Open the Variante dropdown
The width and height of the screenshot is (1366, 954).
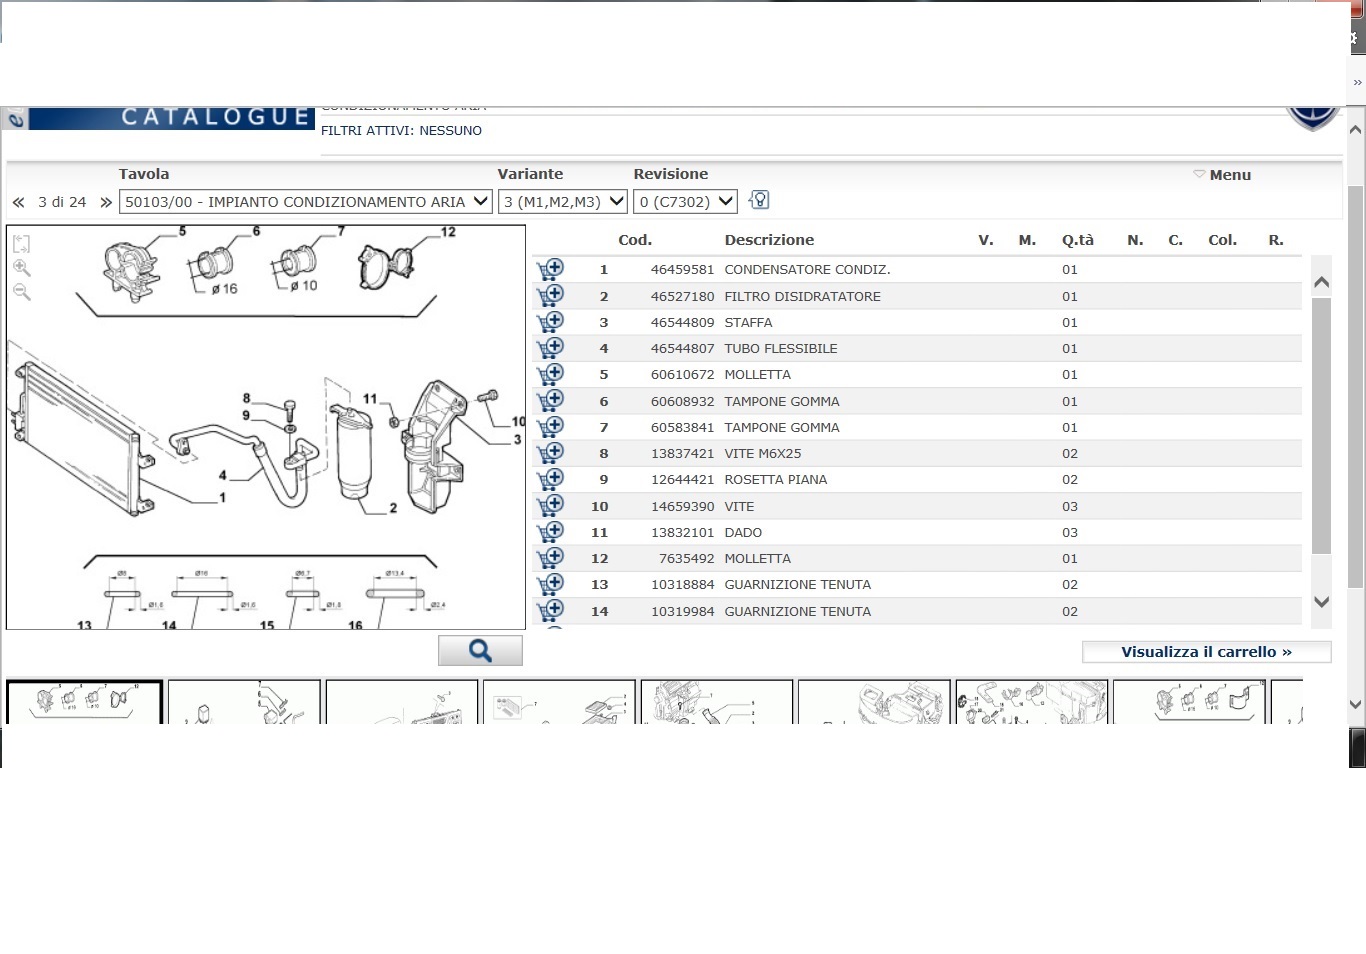563,201
